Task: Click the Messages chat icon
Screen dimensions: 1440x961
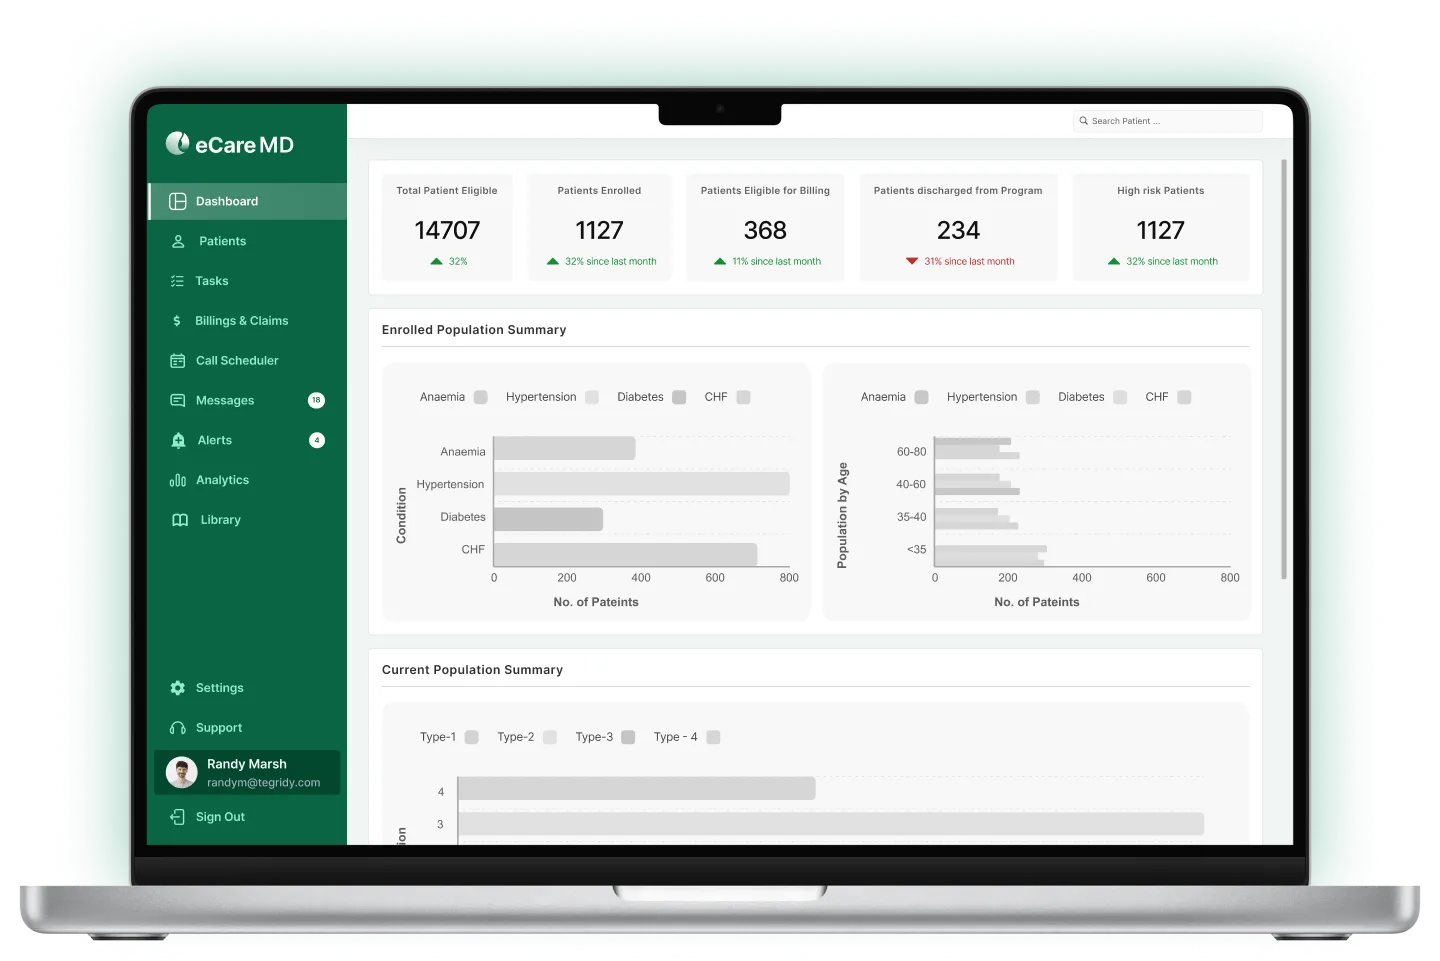Action: [x=178, y=400]
